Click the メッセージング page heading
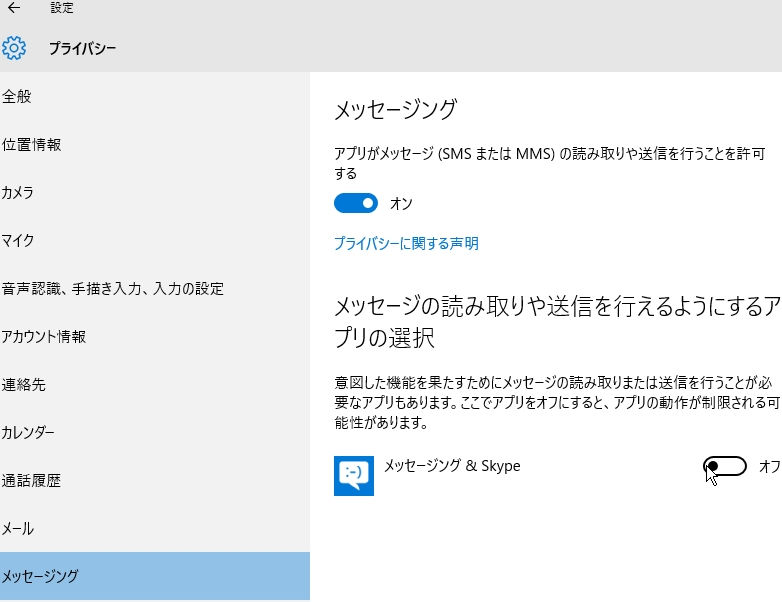The width and height of the screenshot is (782, 602). (x=395, y=109)
